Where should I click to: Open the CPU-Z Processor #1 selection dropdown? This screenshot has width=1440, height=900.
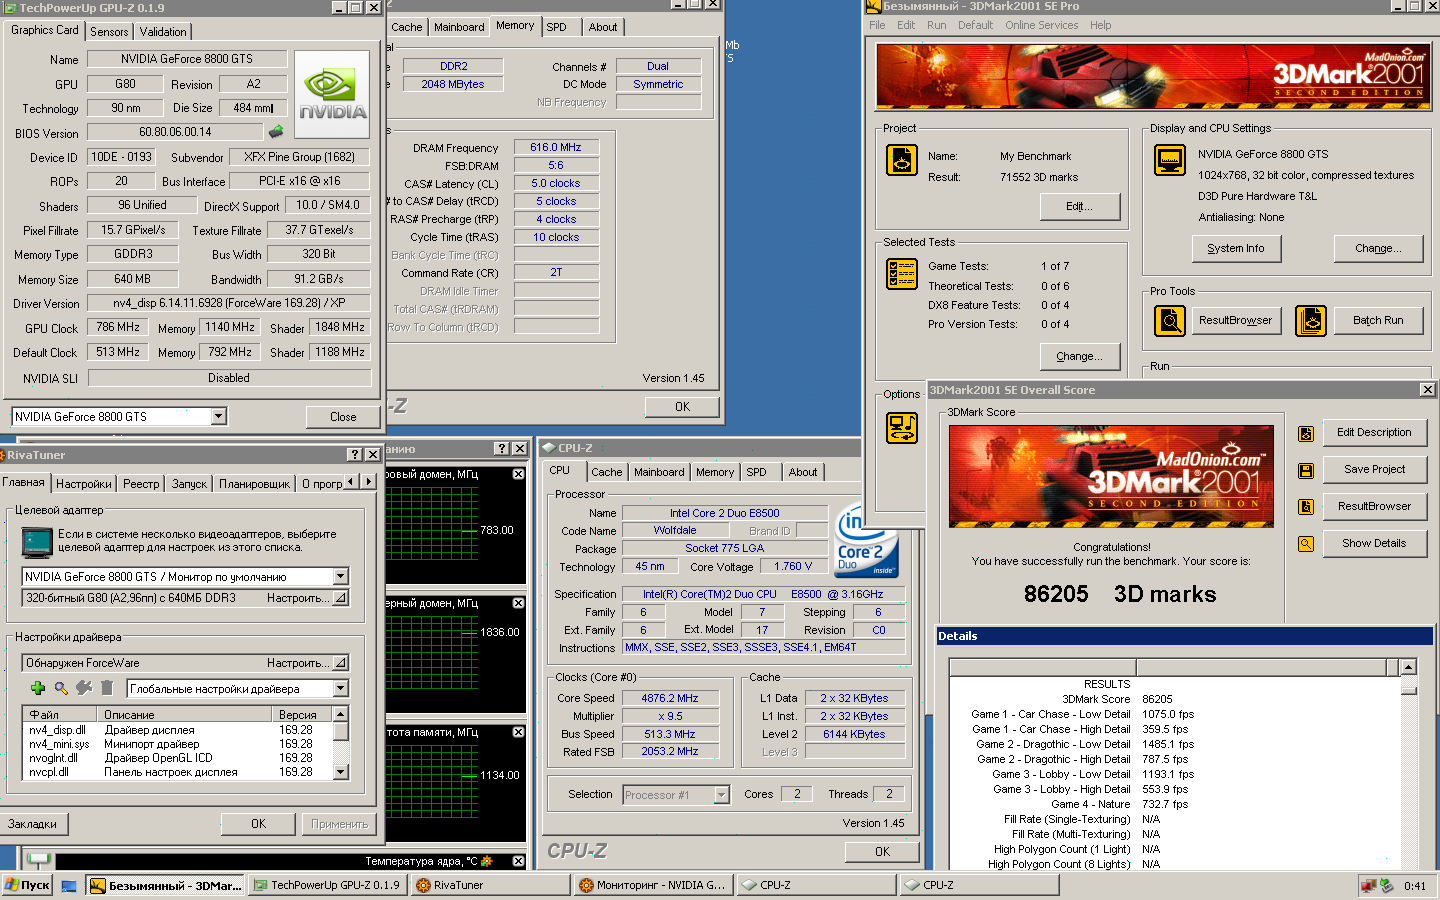721,795
